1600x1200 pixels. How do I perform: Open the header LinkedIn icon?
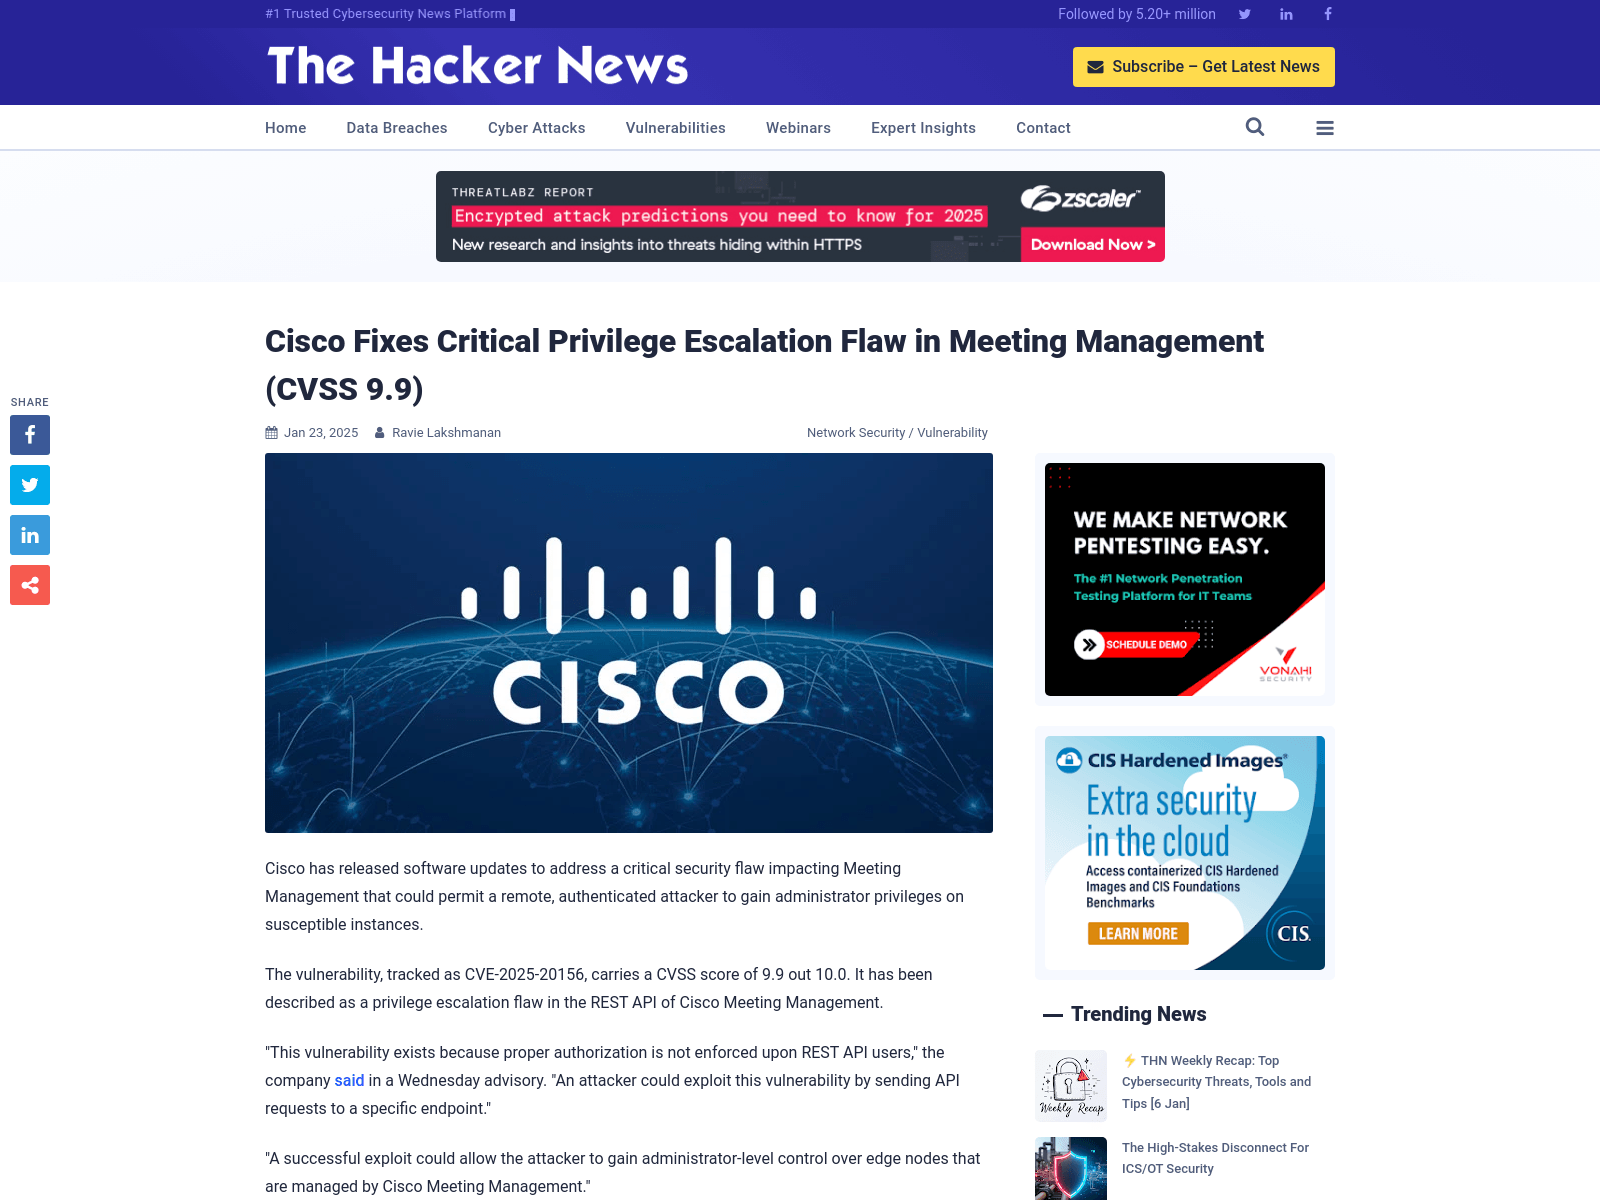click(1286, 14)
